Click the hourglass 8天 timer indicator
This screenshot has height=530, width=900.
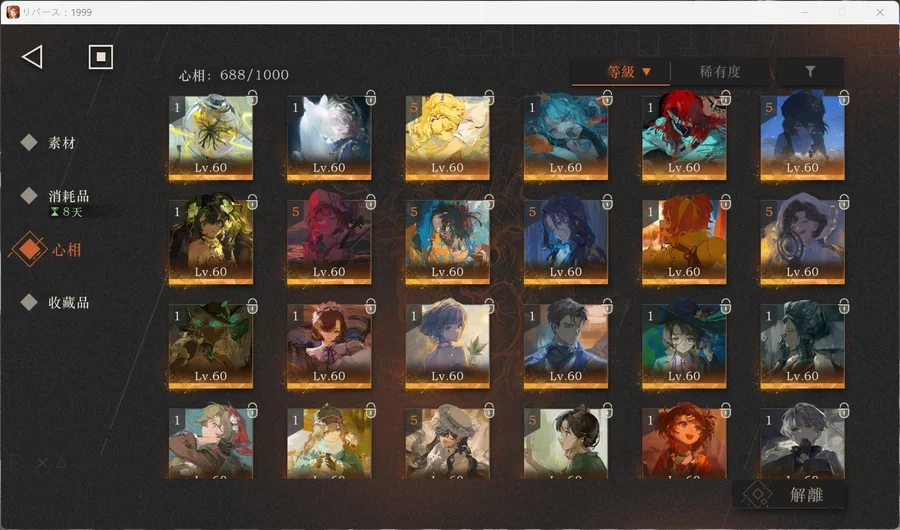(66, 212)
